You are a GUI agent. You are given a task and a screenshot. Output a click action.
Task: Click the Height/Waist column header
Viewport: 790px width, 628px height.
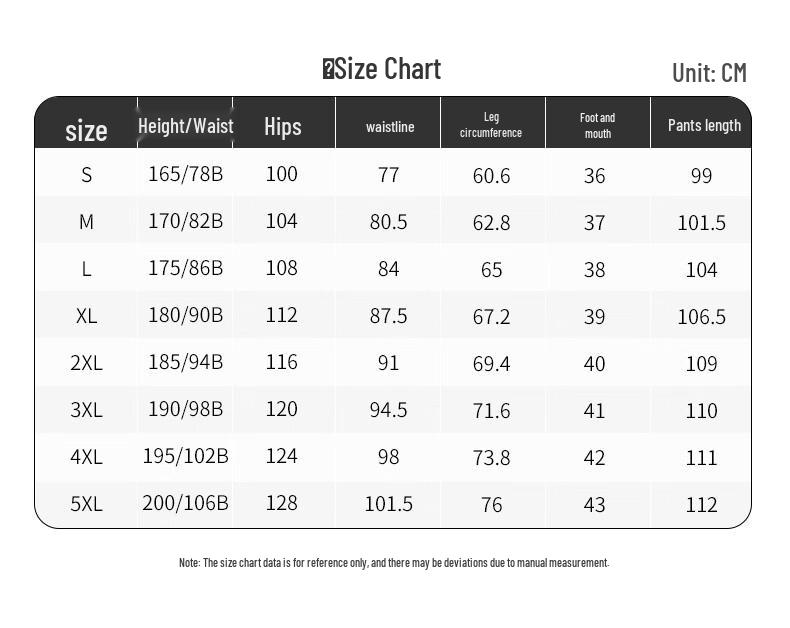click(x=185, y=126)
